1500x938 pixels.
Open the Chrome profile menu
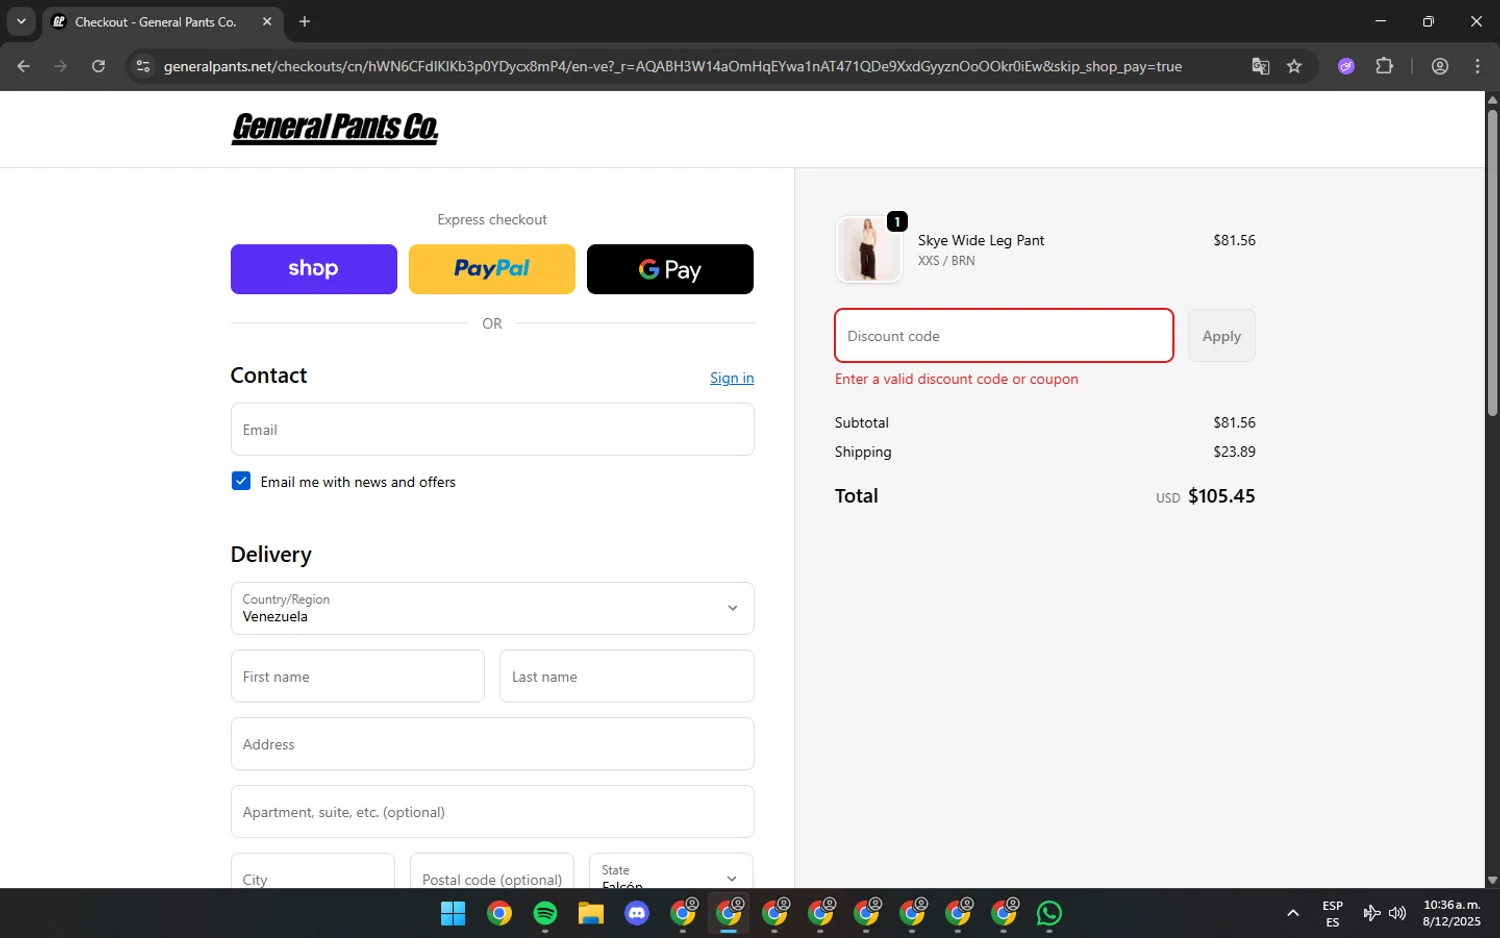tap(1440, 66)
